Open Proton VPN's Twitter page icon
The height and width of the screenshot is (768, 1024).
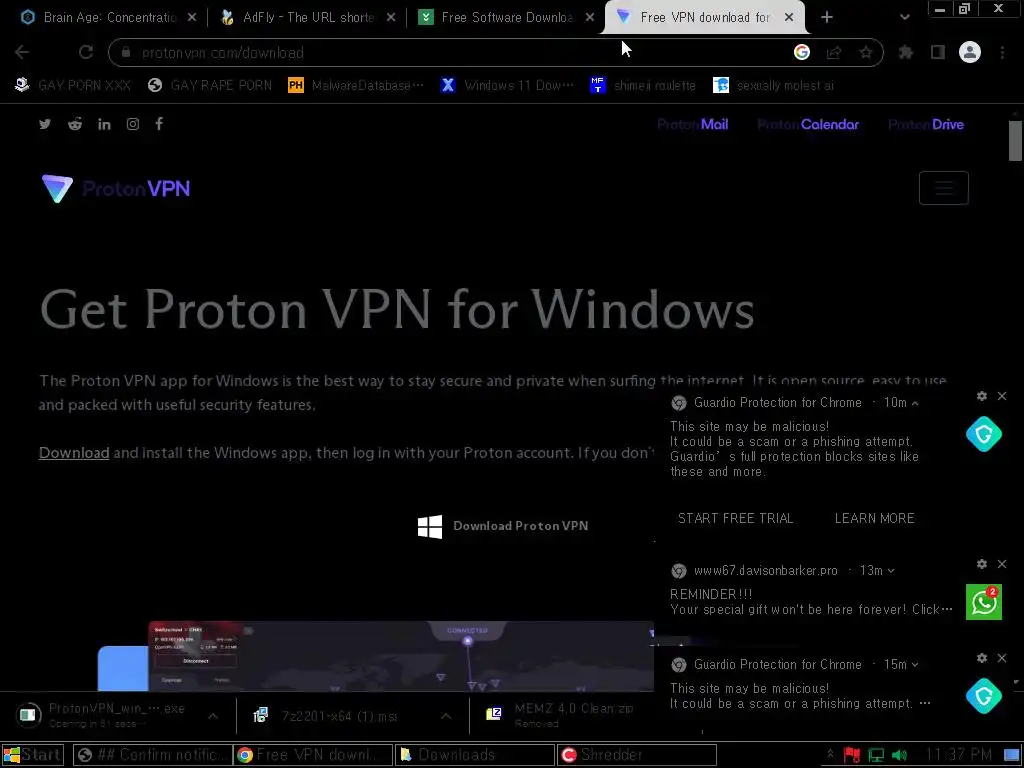pos(44,124)
